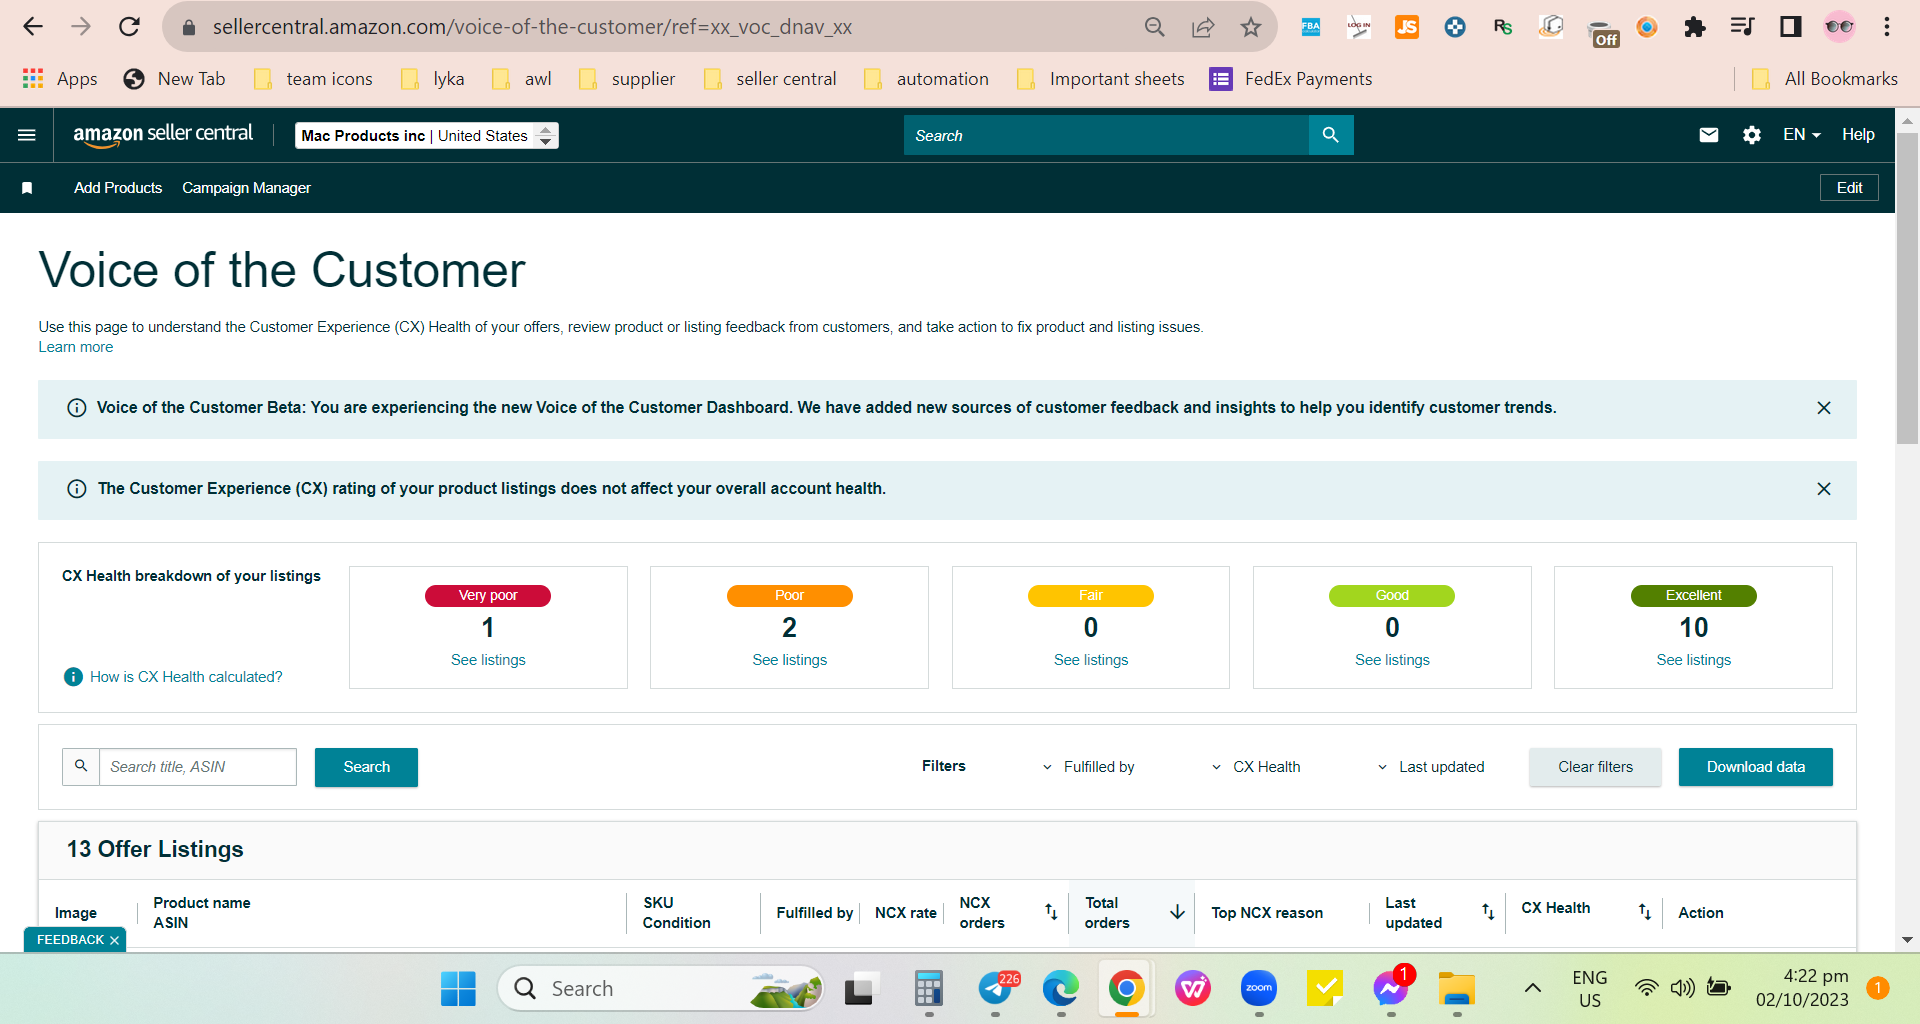Go back in the browser
The height and width of the screenshot is (1024, 1920).
33,27
